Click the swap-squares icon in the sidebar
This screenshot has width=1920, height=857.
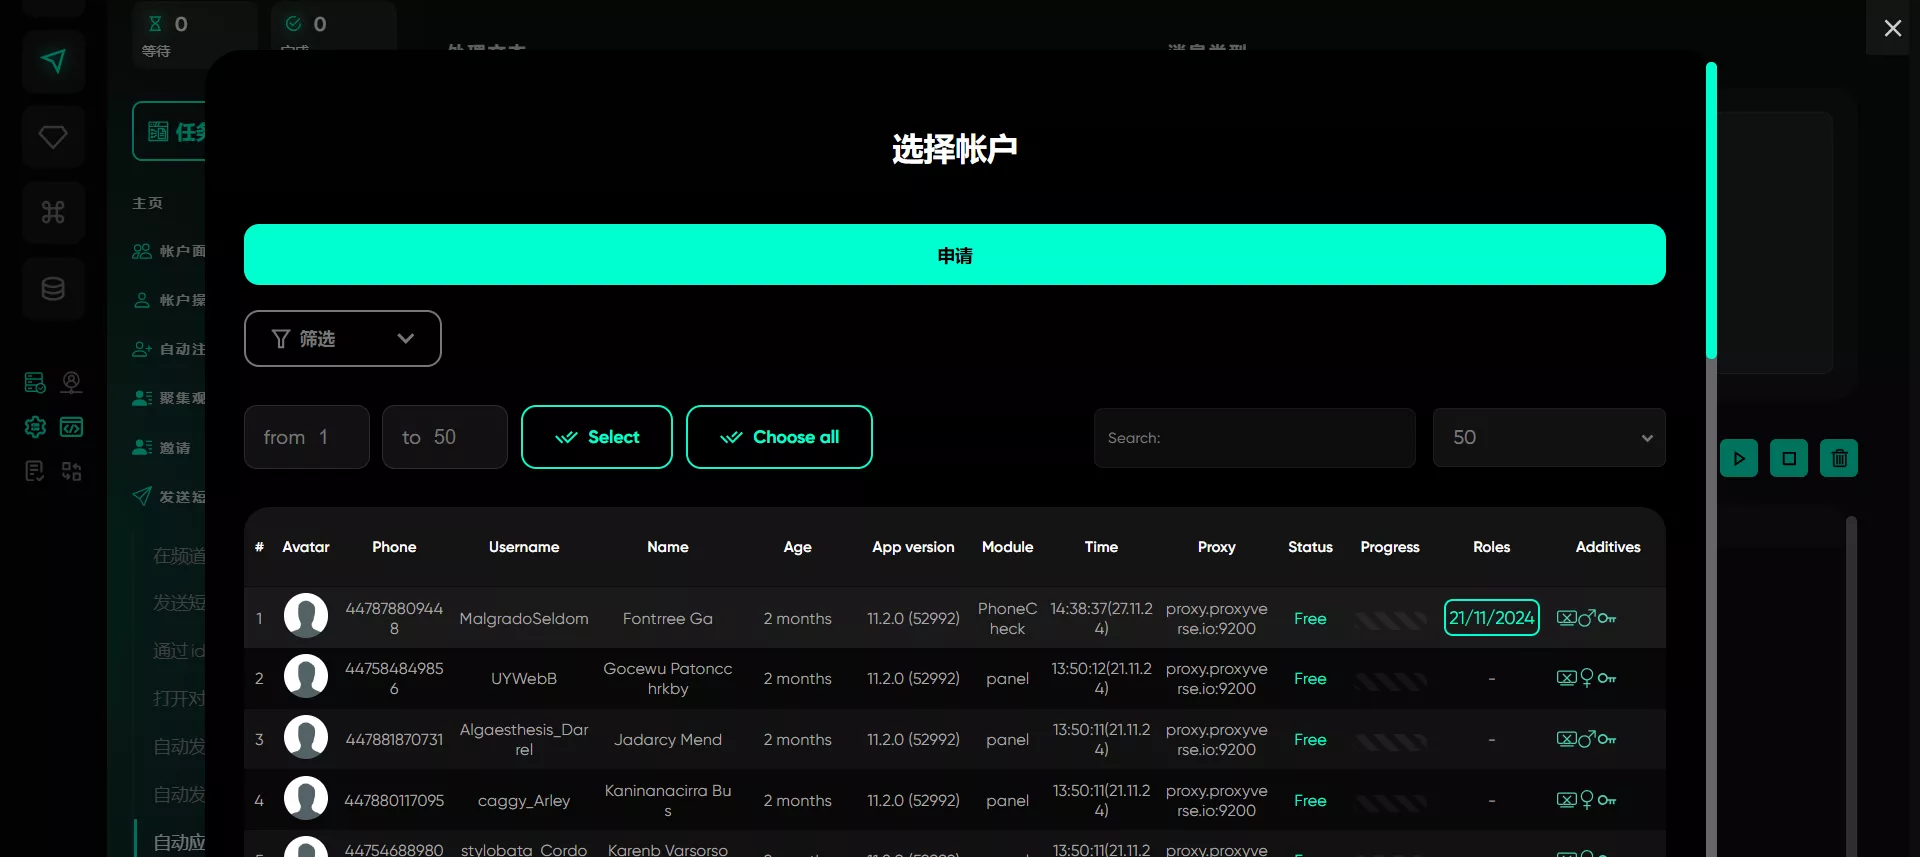tap(72, 471)
